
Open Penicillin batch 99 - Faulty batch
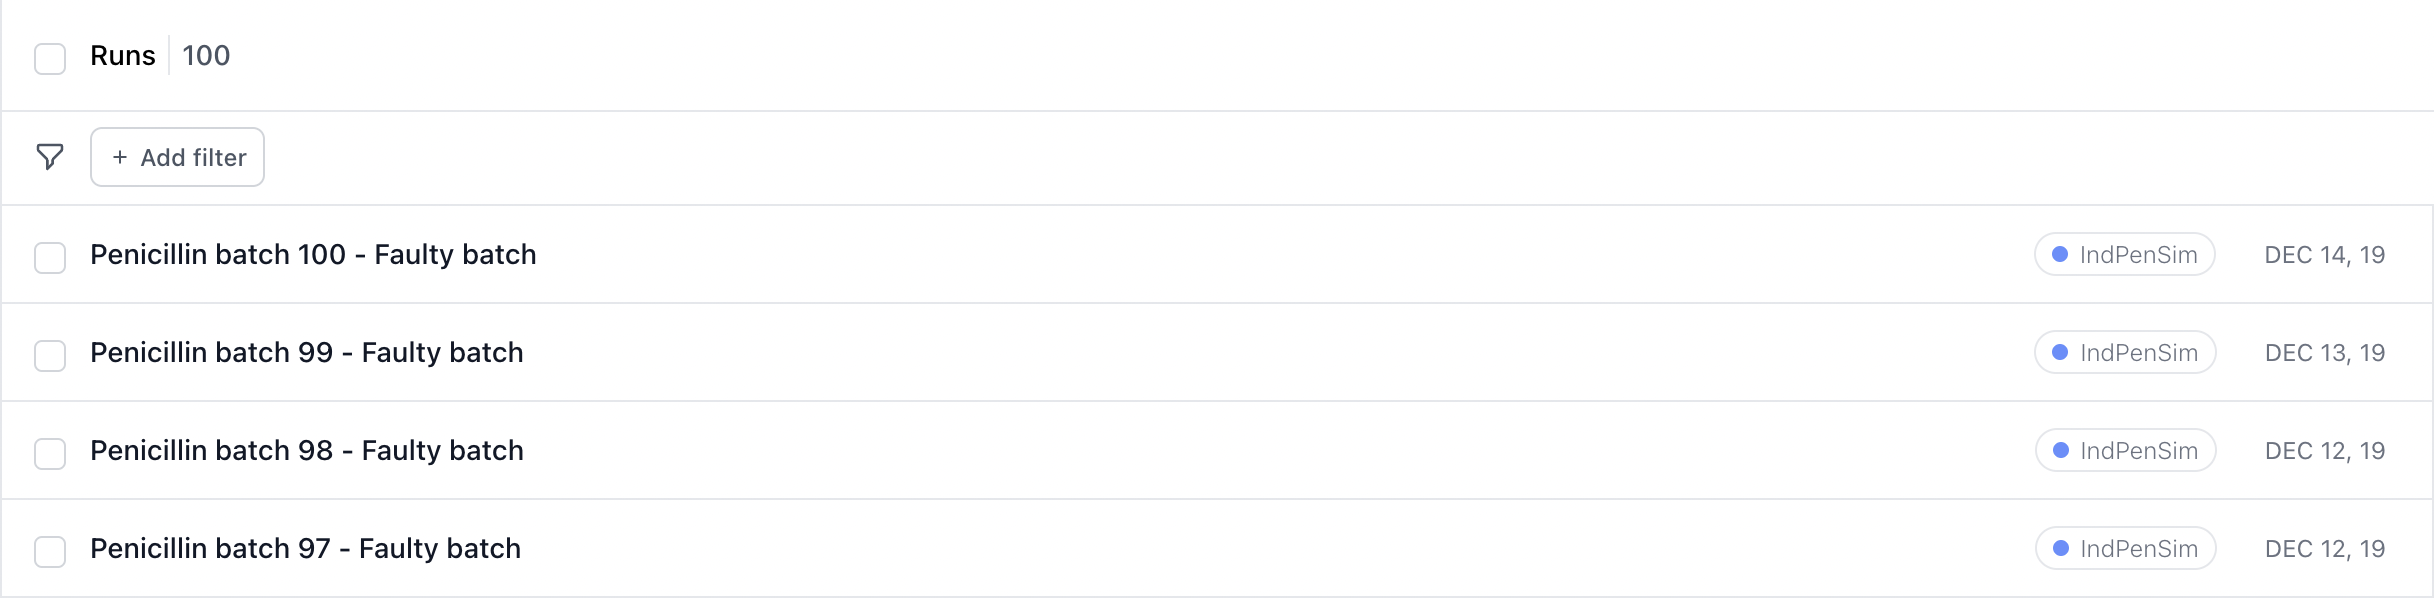pos(306,353)
